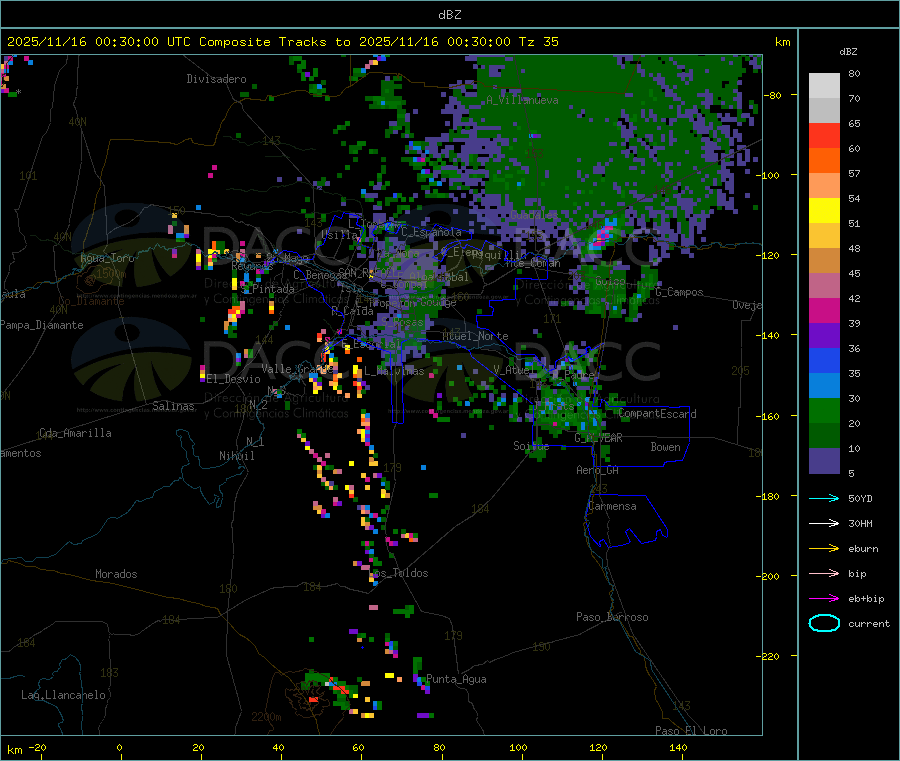This screenshot has height=761, width=900.
Task: Click the 'Morados' map label
Action: tap(116, 574)
